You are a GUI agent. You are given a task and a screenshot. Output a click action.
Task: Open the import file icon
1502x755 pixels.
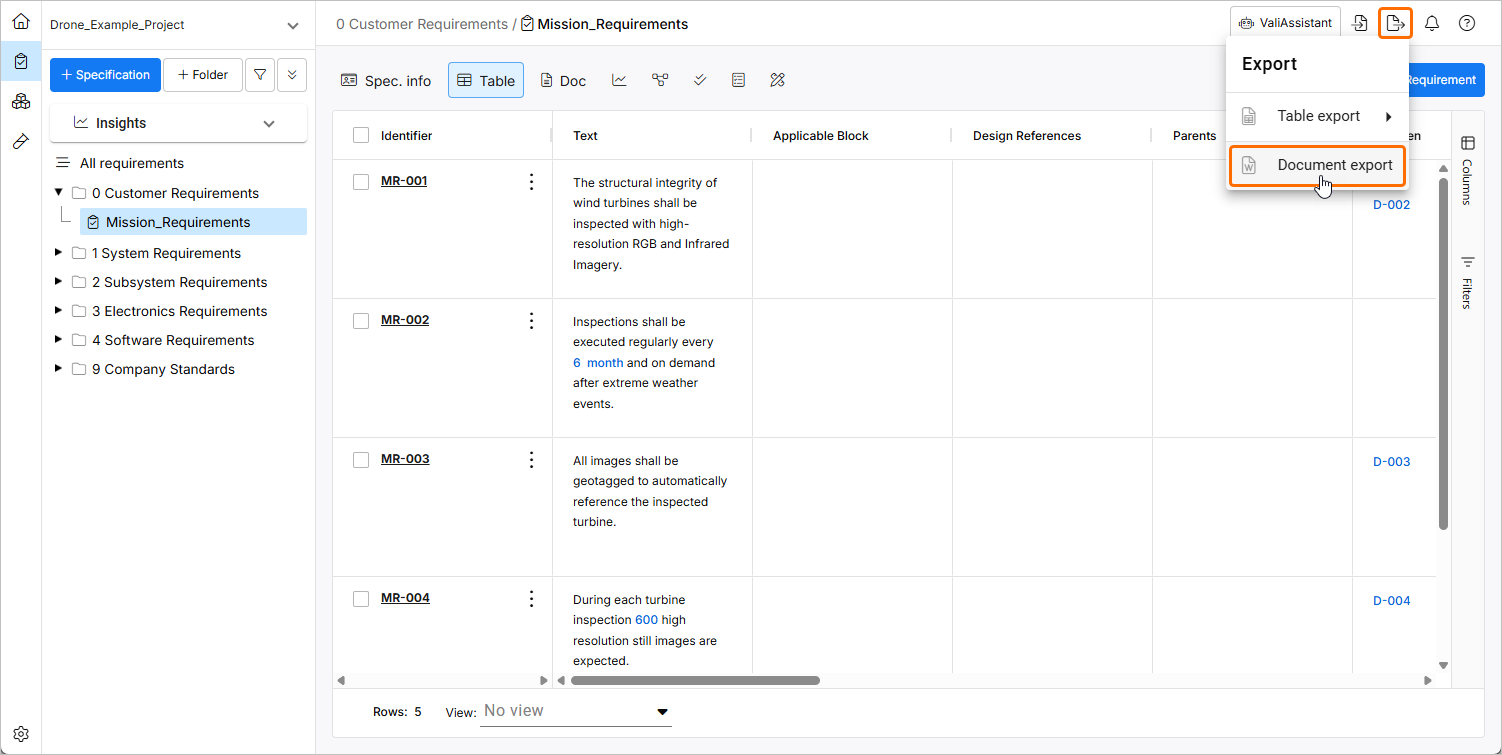pyautogui.click(x=1360, y=23)
